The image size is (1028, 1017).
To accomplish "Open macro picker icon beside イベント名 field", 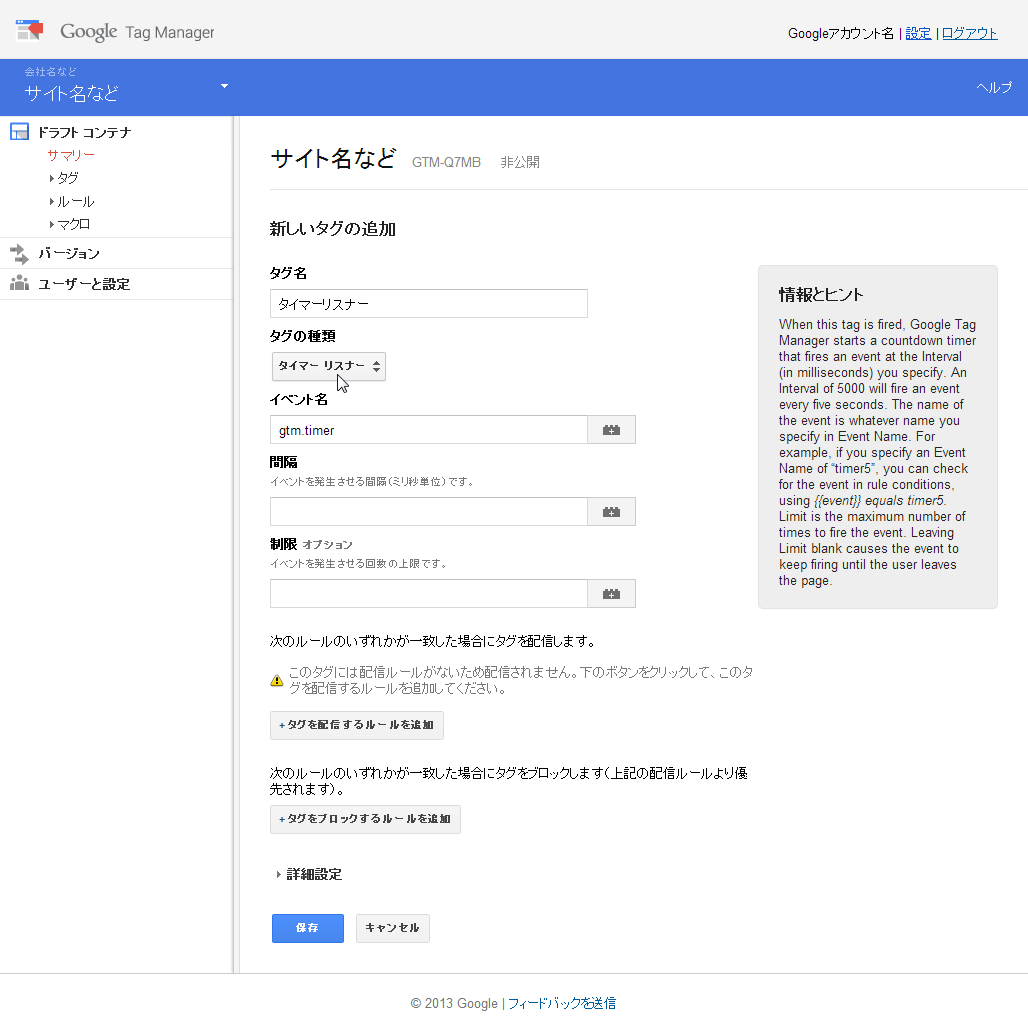I will [x=611, y=428].
